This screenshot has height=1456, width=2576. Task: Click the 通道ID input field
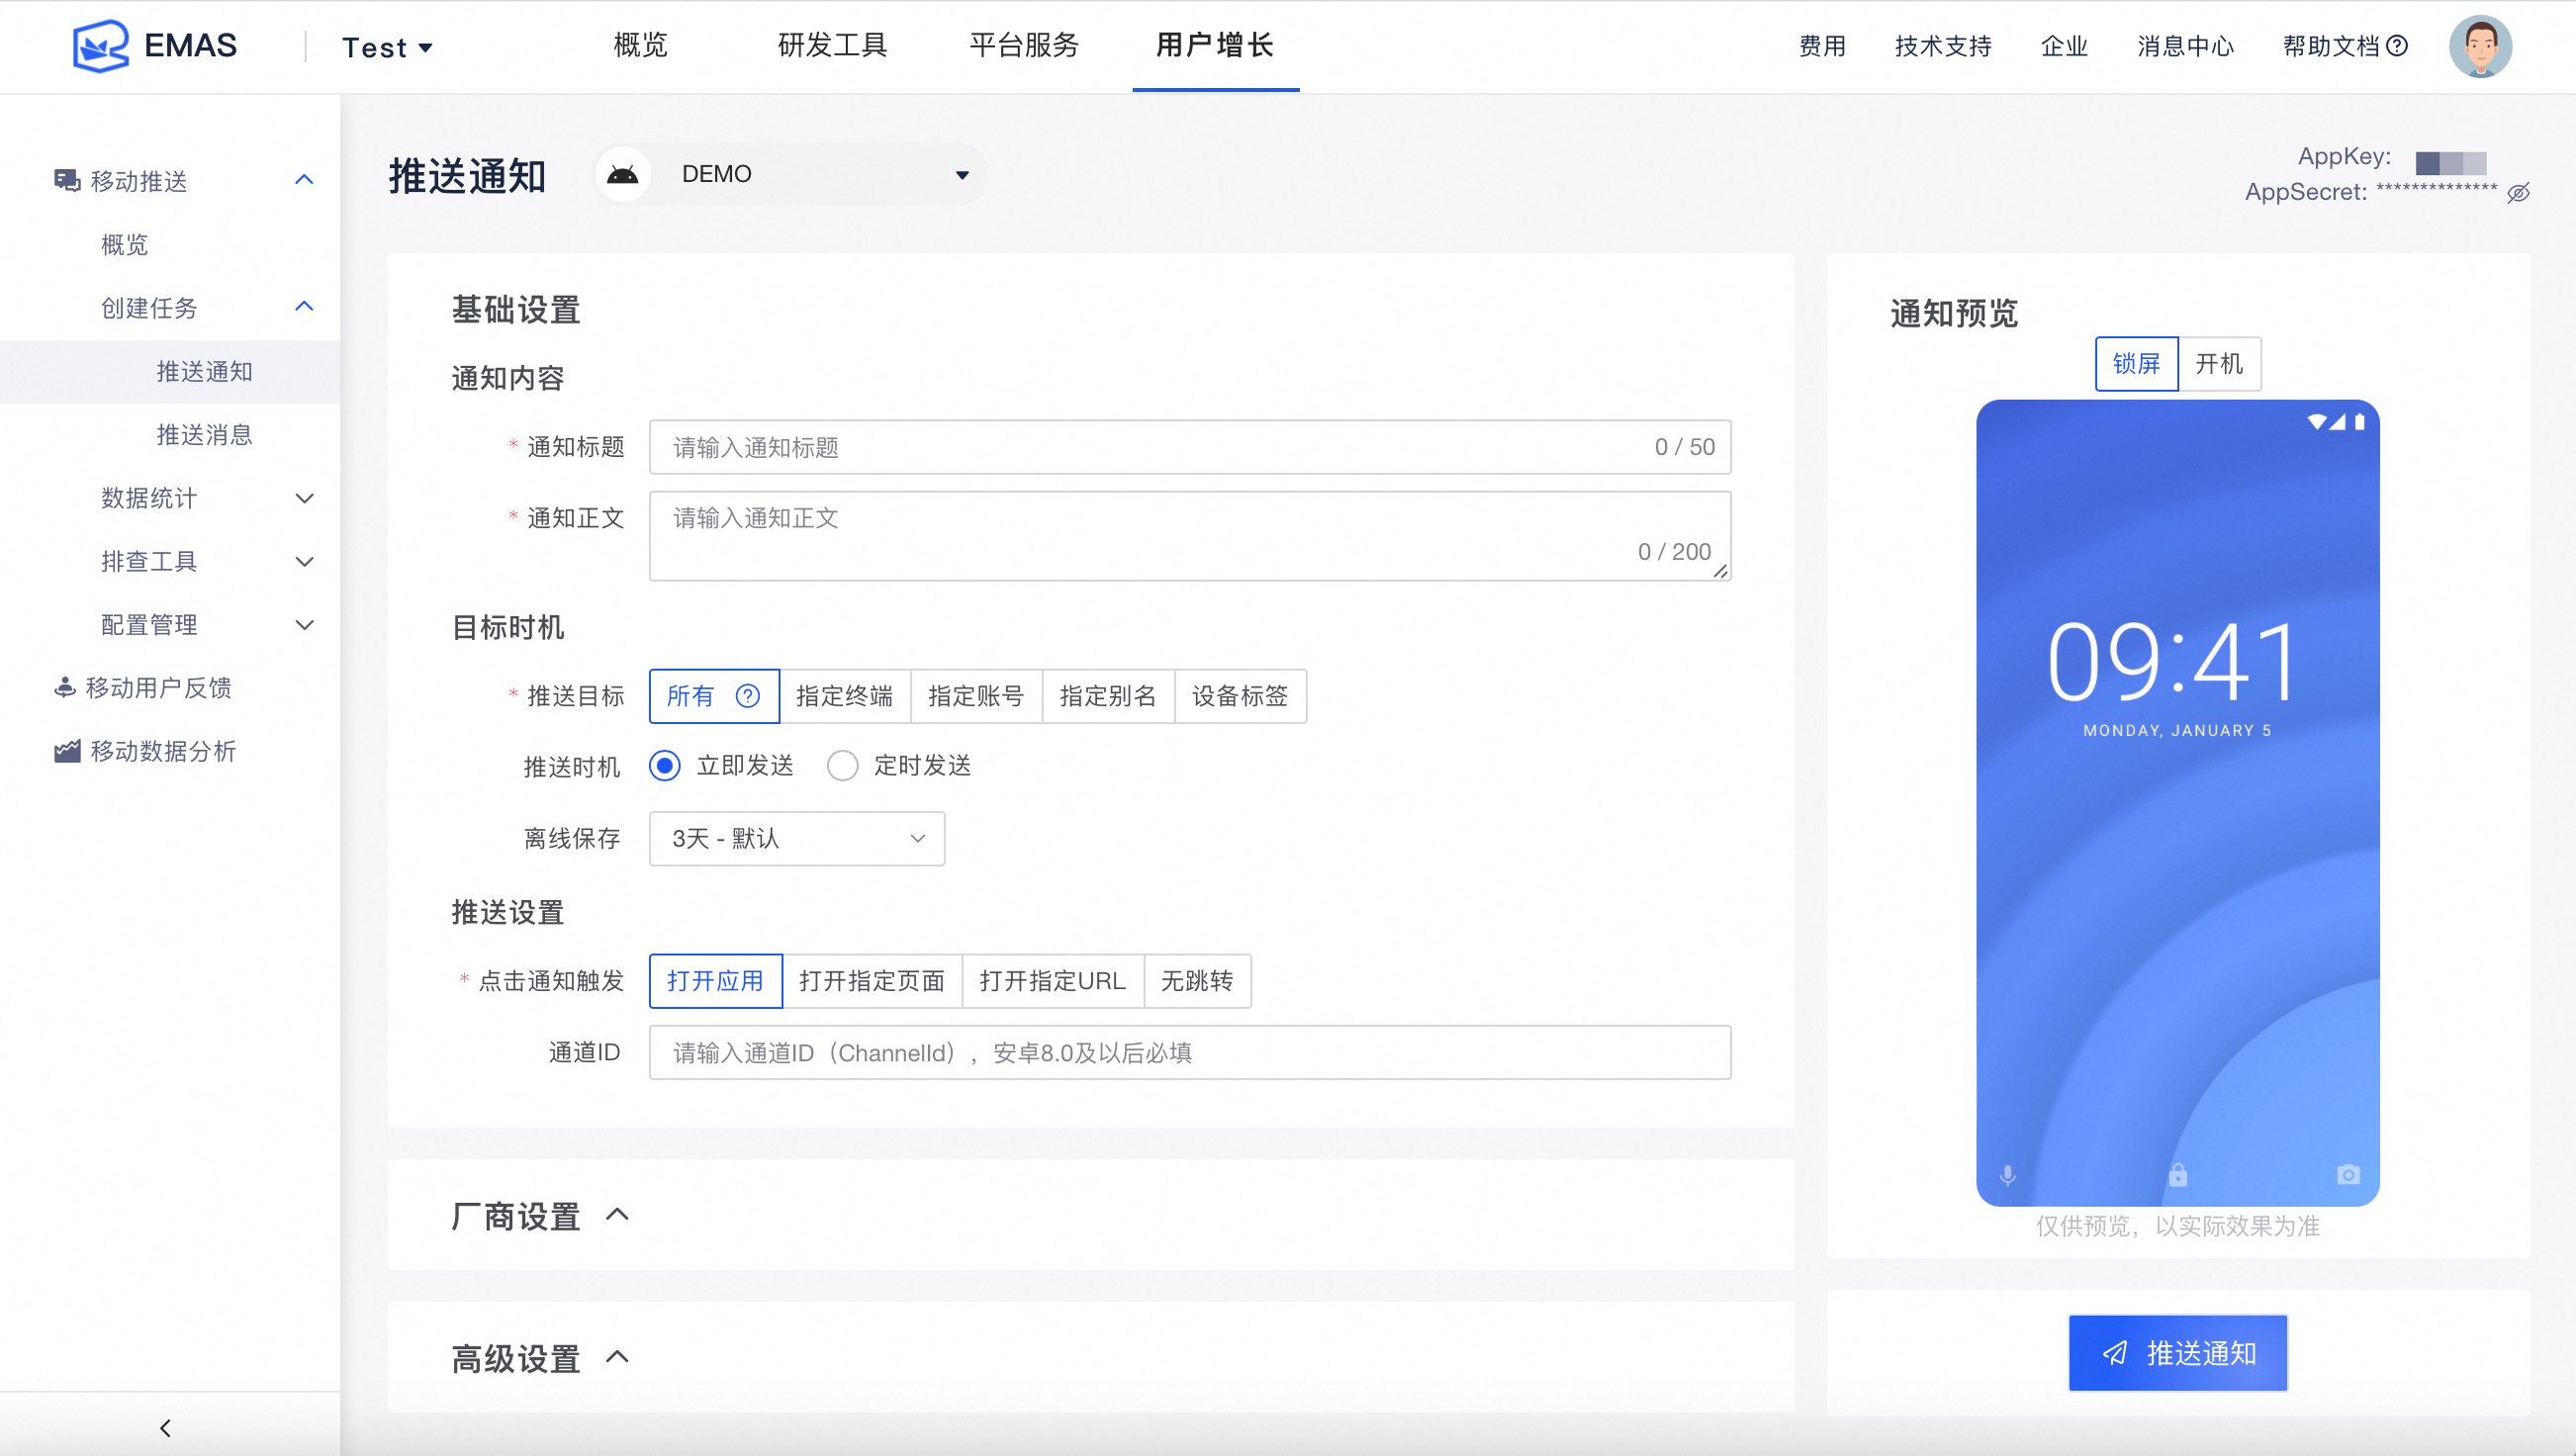[1190, 1052]
